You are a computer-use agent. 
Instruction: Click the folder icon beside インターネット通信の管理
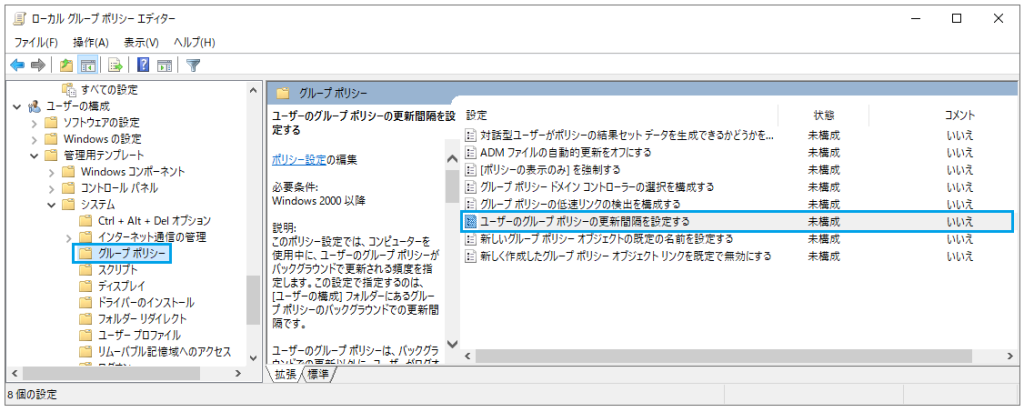point(86,236)
